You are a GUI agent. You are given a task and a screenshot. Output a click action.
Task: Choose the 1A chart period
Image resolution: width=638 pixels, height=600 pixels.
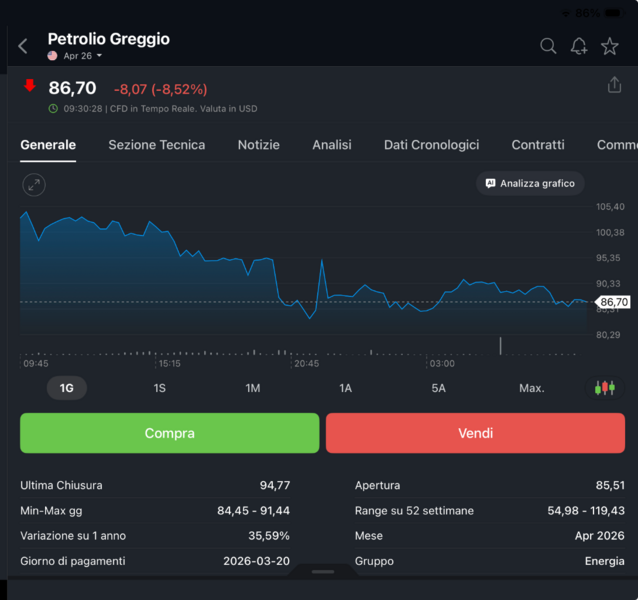[346, 388]
